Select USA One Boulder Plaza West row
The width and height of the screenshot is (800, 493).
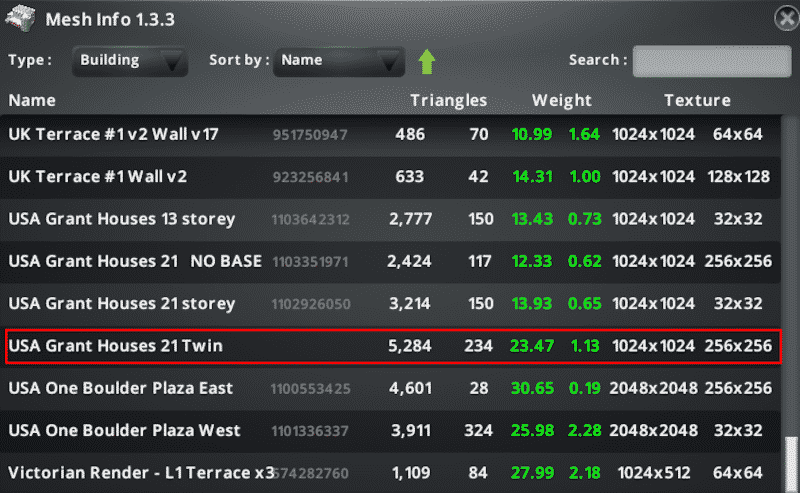390,431
